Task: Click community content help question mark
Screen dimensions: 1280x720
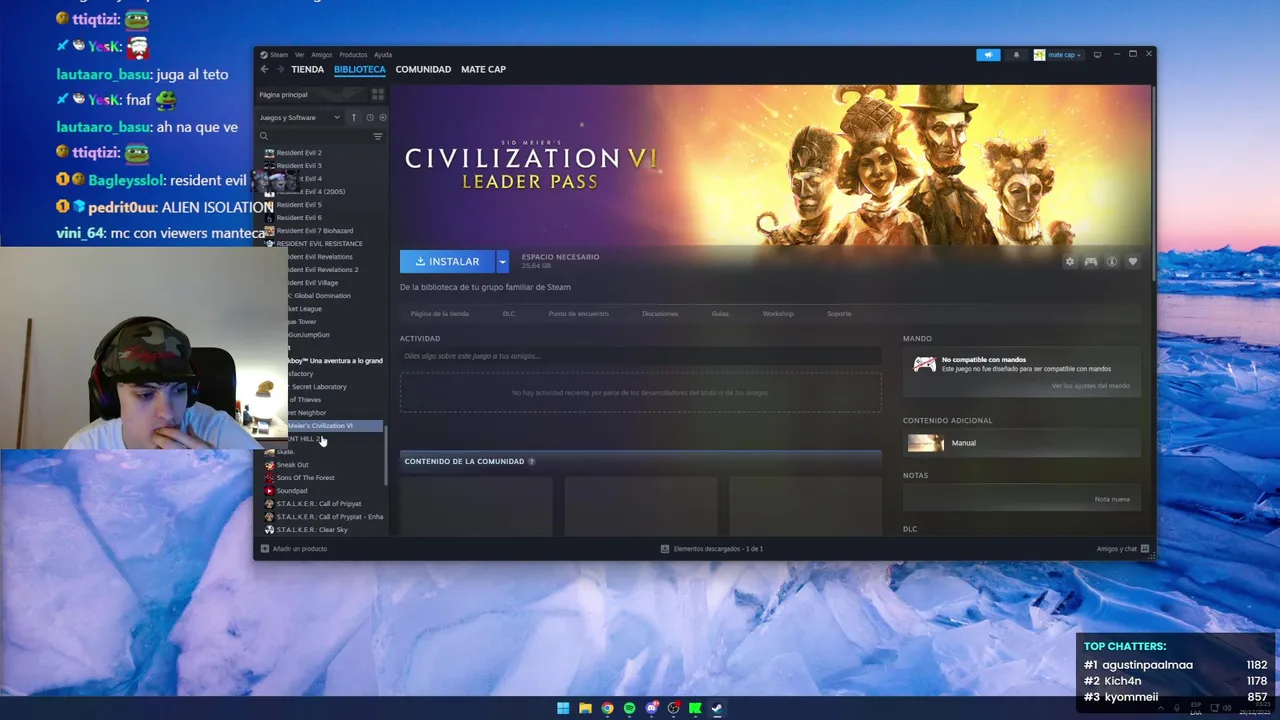Action: pos(531,461)
